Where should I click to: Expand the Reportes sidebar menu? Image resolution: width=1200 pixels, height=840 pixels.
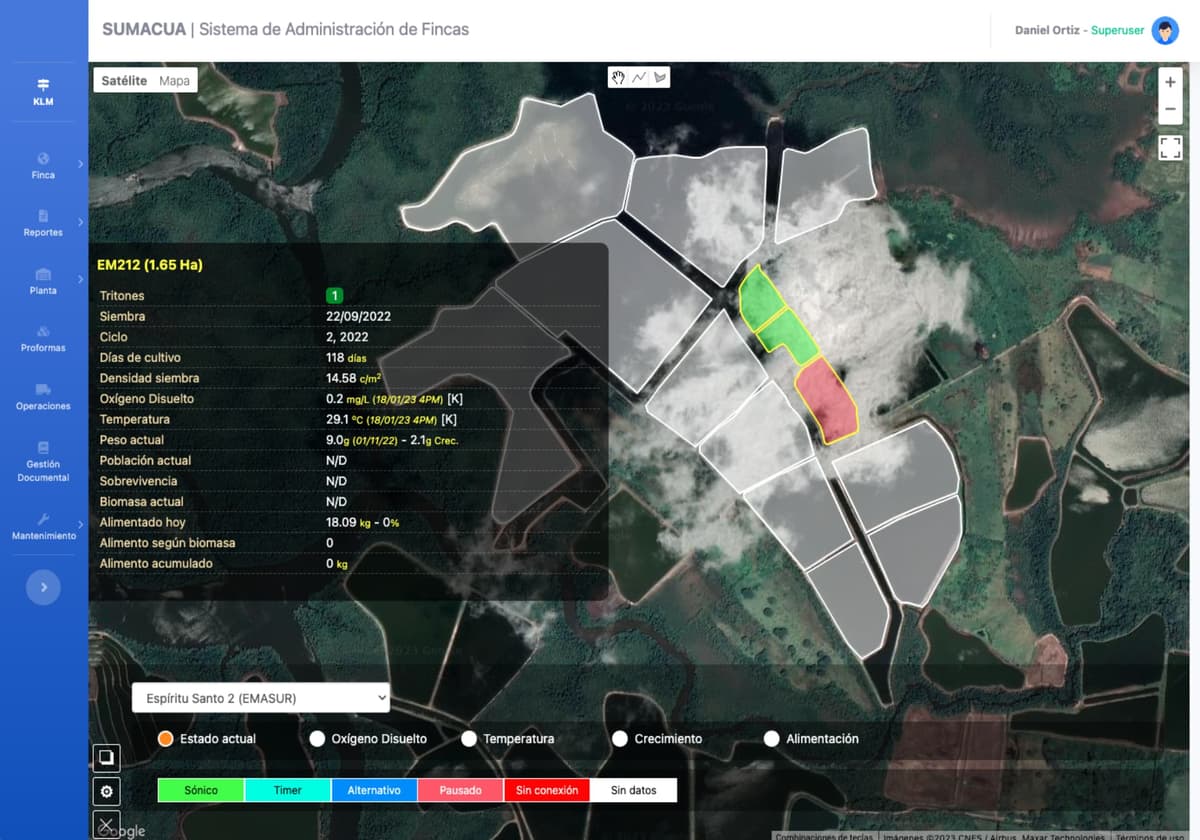click(x=43, y=223)
